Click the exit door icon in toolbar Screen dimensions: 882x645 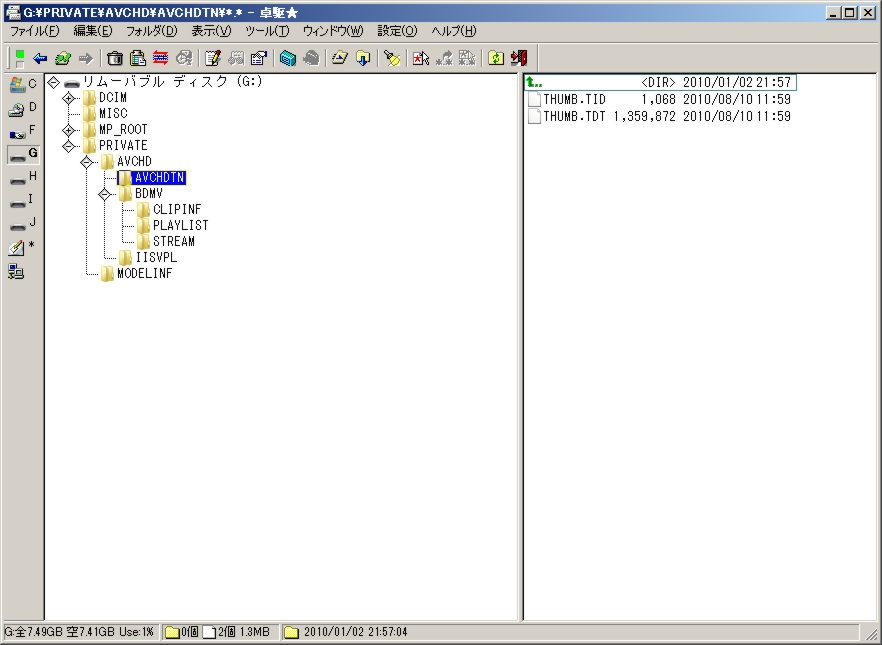pyautogui.click(x=518, y=58)
